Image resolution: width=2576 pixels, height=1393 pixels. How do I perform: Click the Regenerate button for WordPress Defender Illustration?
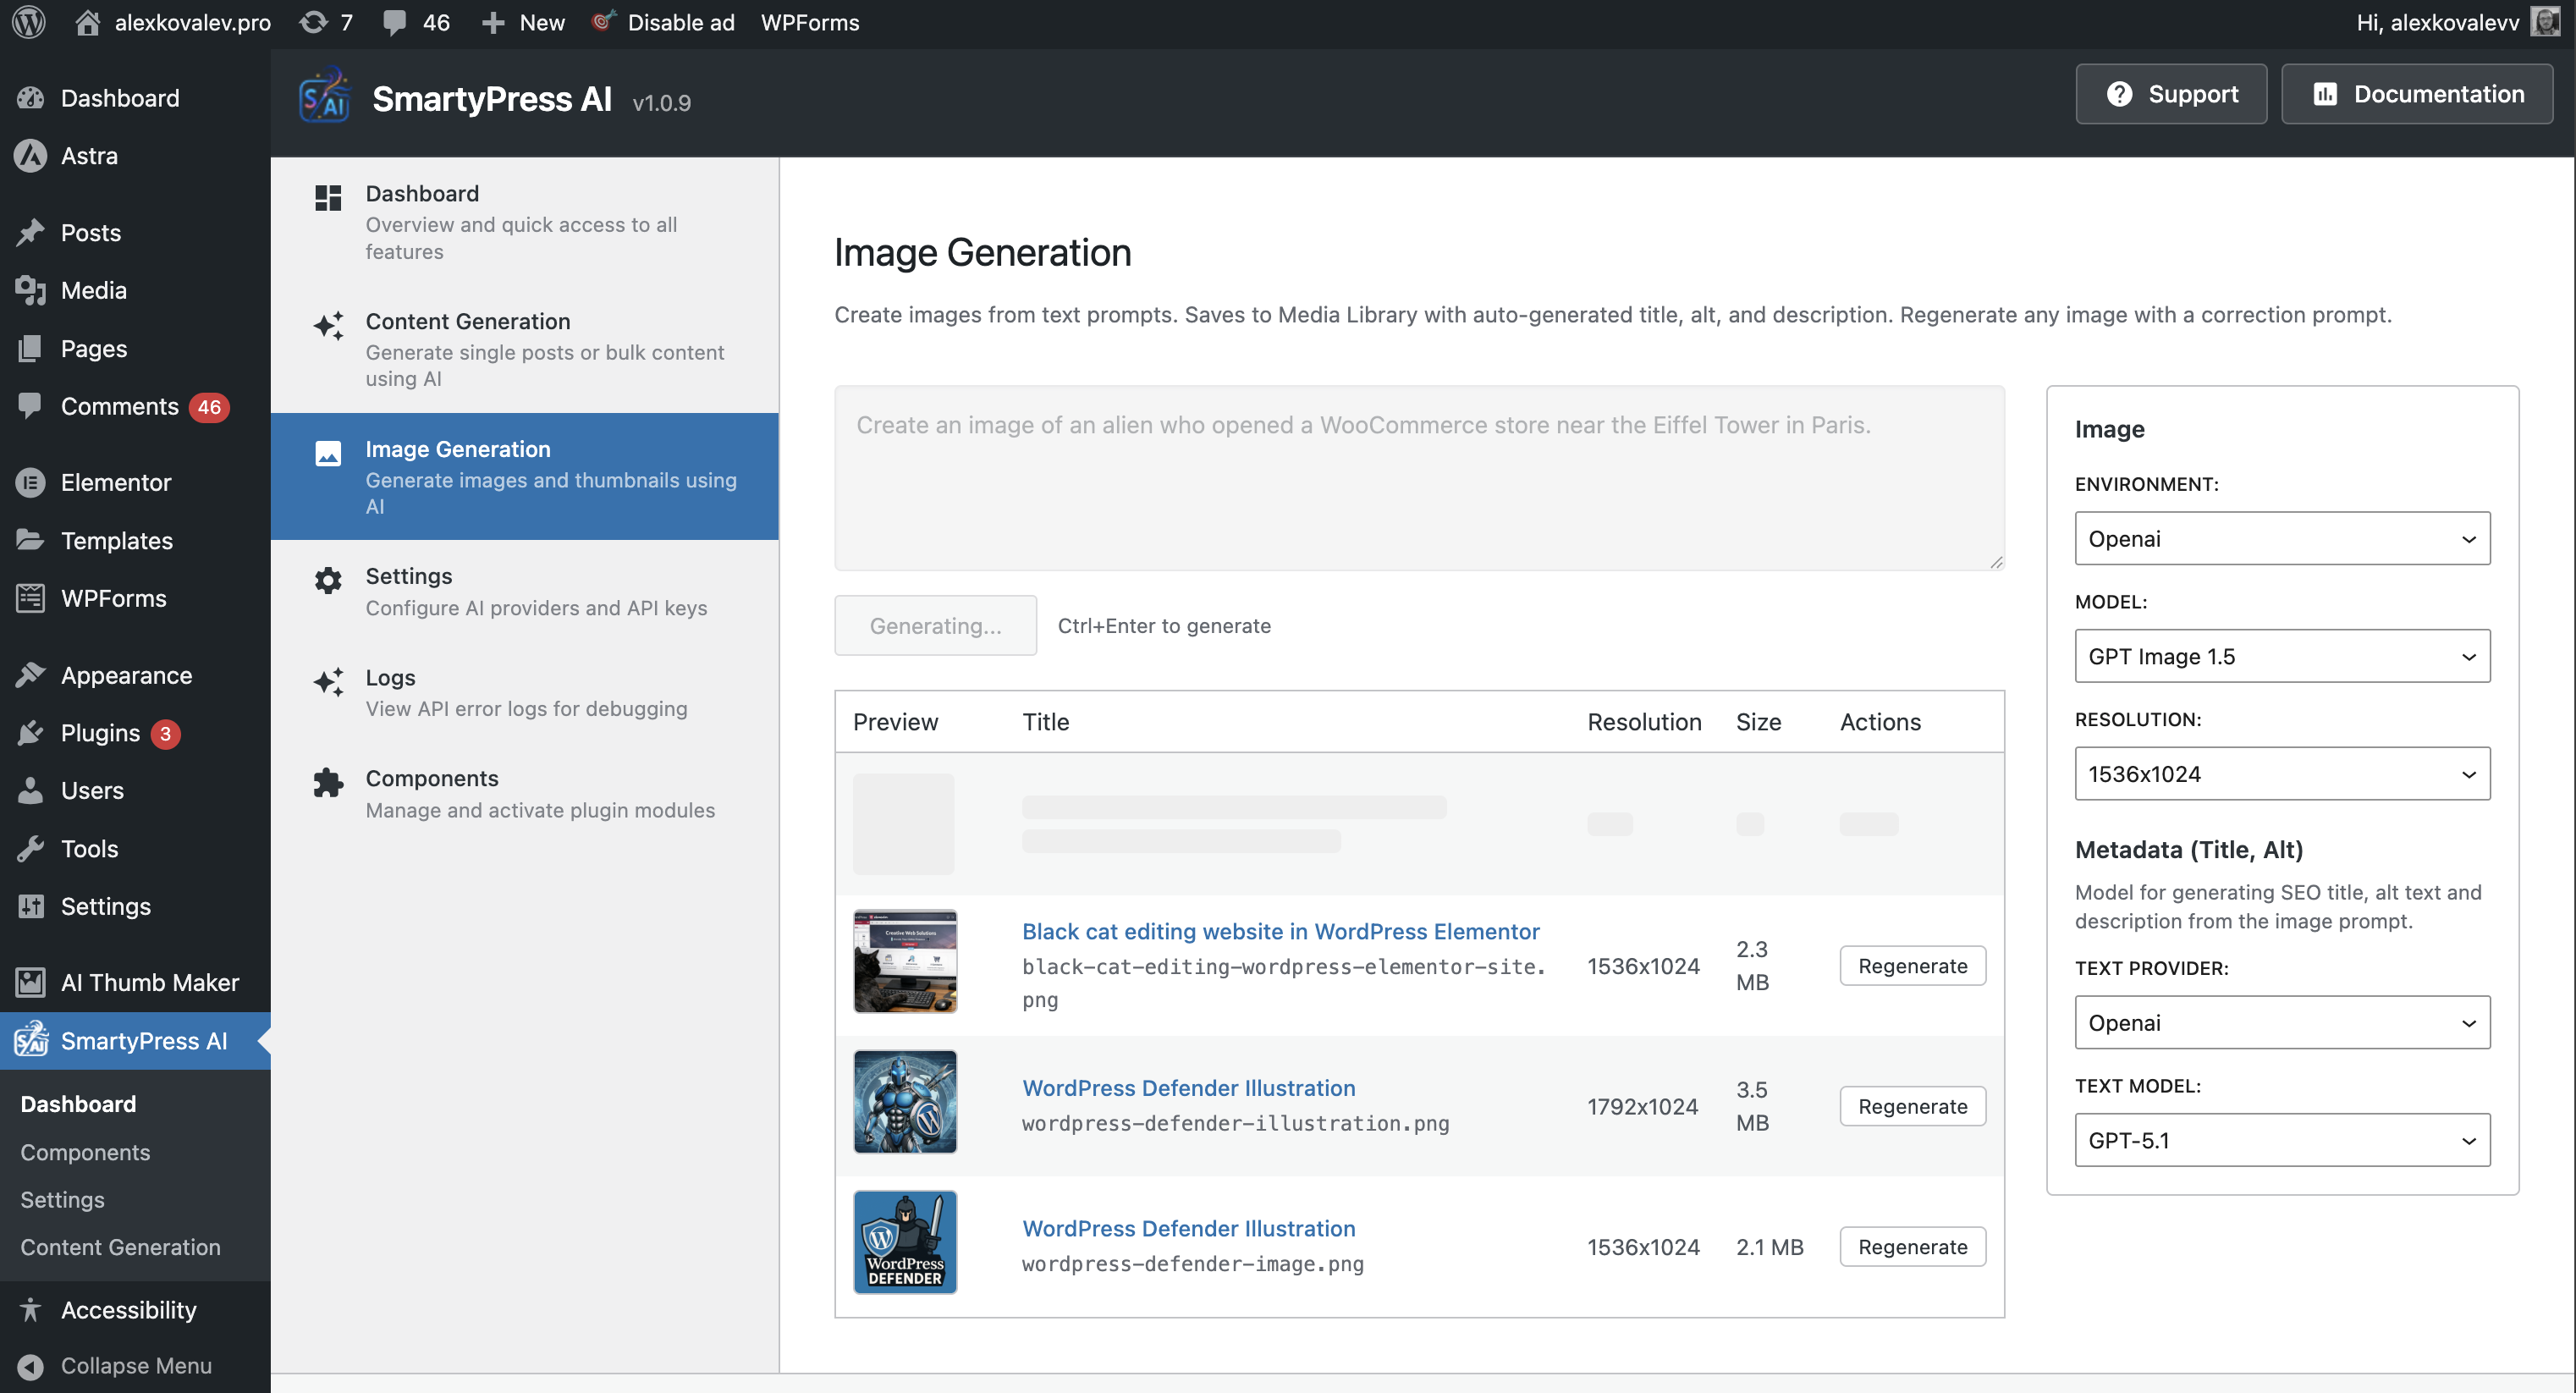point(1913,1106)
